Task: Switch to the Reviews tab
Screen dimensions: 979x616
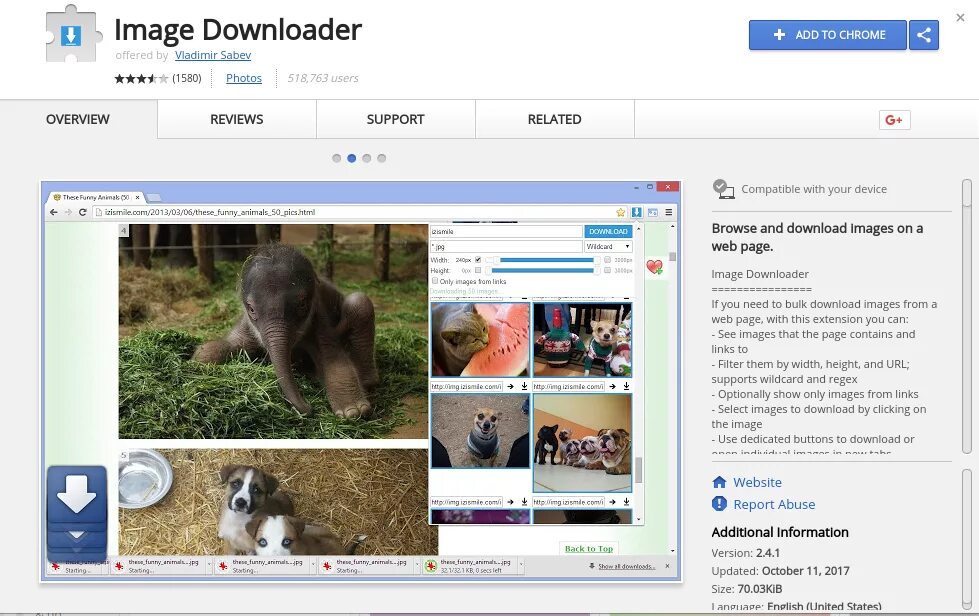Action: 237,119
